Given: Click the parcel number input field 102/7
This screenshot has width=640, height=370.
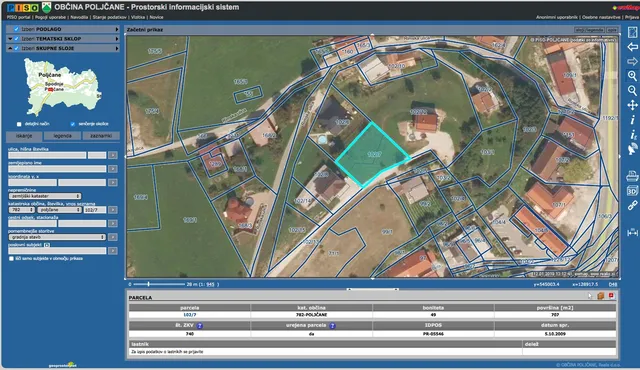Looking at the screenshot, I should (x=95, y=210).
